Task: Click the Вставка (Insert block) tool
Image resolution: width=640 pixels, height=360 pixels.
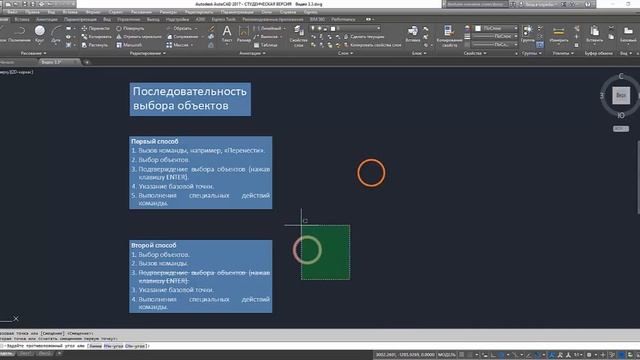Action: [413, 34]
